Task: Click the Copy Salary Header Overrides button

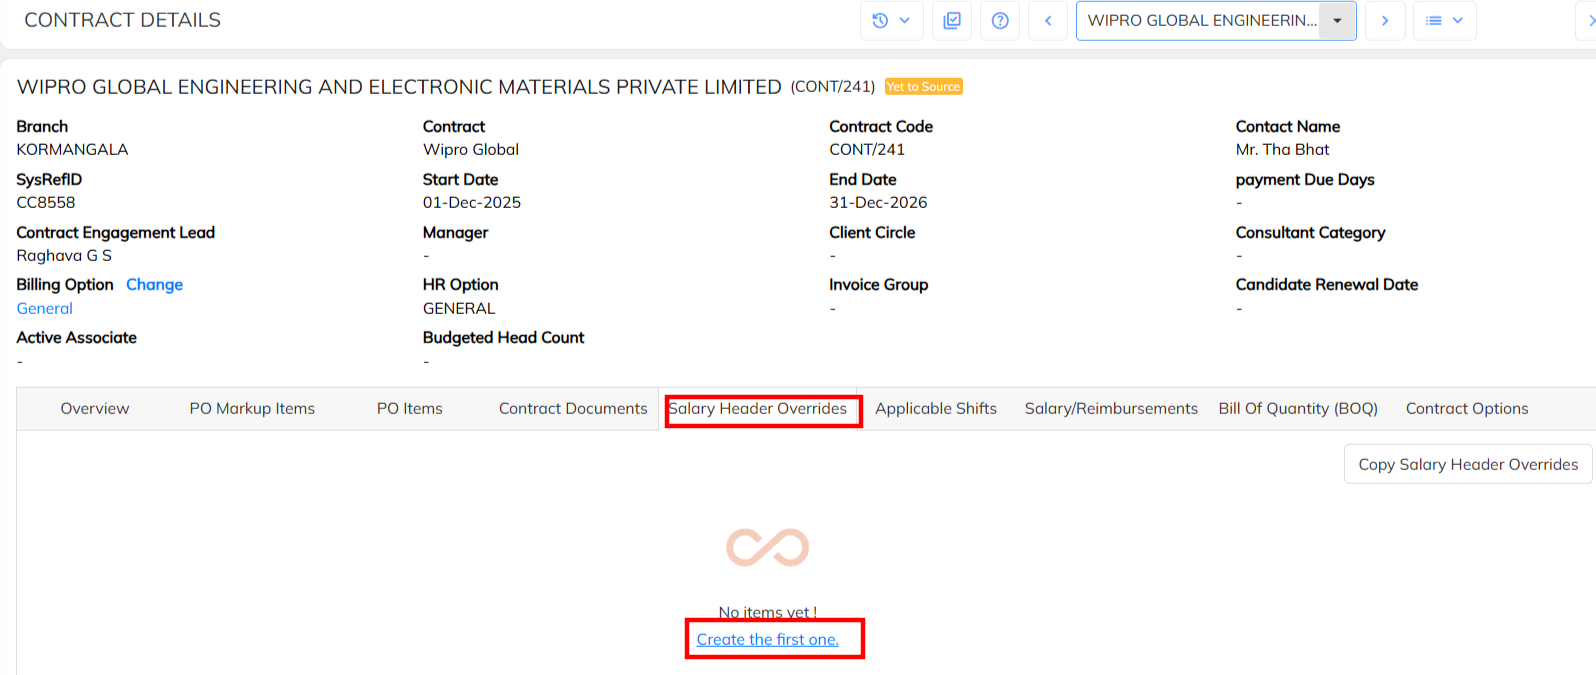Action: 1468,465
